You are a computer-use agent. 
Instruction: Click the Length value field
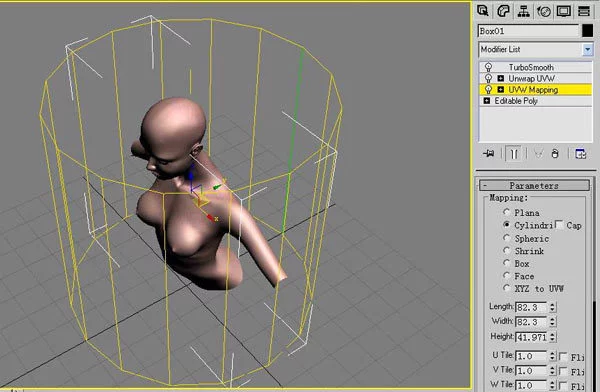click(532, 307)
